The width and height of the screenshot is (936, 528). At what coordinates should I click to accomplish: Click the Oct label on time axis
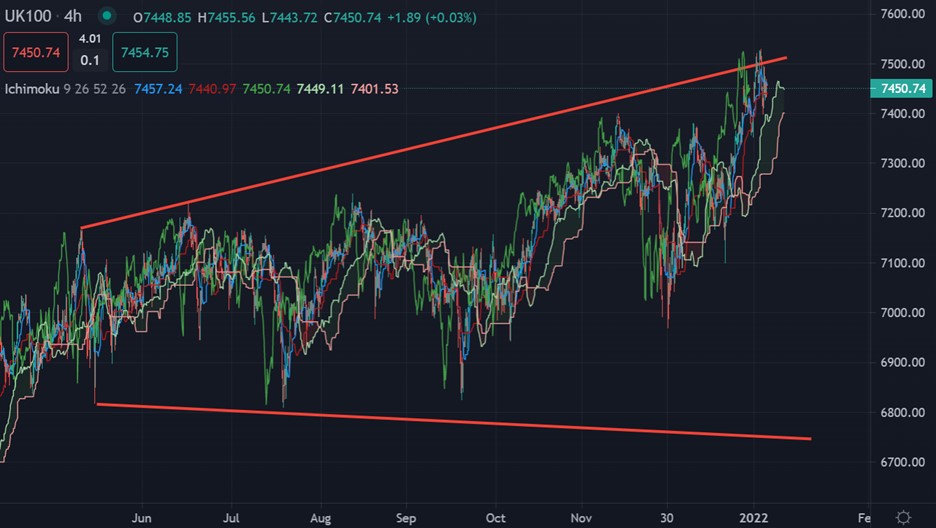[495, 518]
